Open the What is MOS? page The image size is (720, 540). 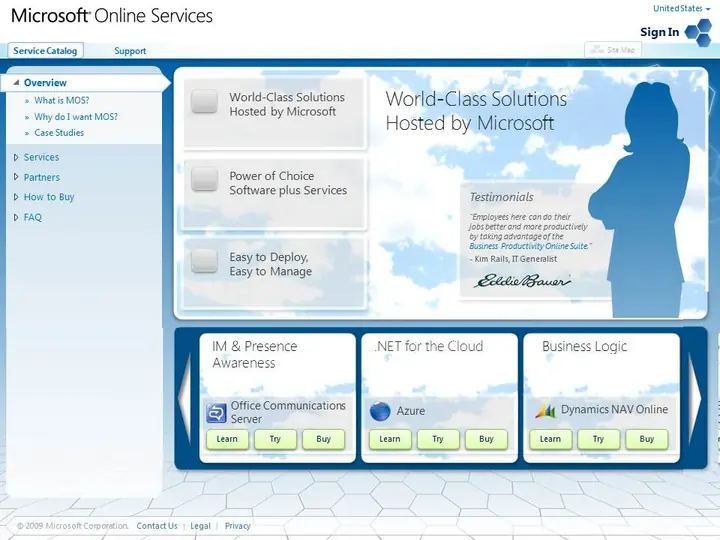(x=62, y=100)
